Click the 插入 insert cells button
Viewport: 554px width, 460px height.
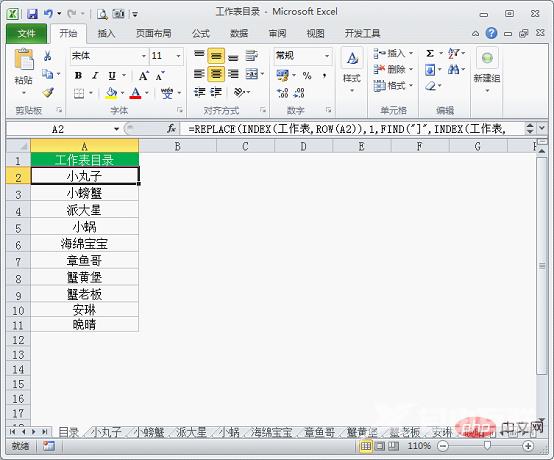pyautogui.click(x=393, y=53)
